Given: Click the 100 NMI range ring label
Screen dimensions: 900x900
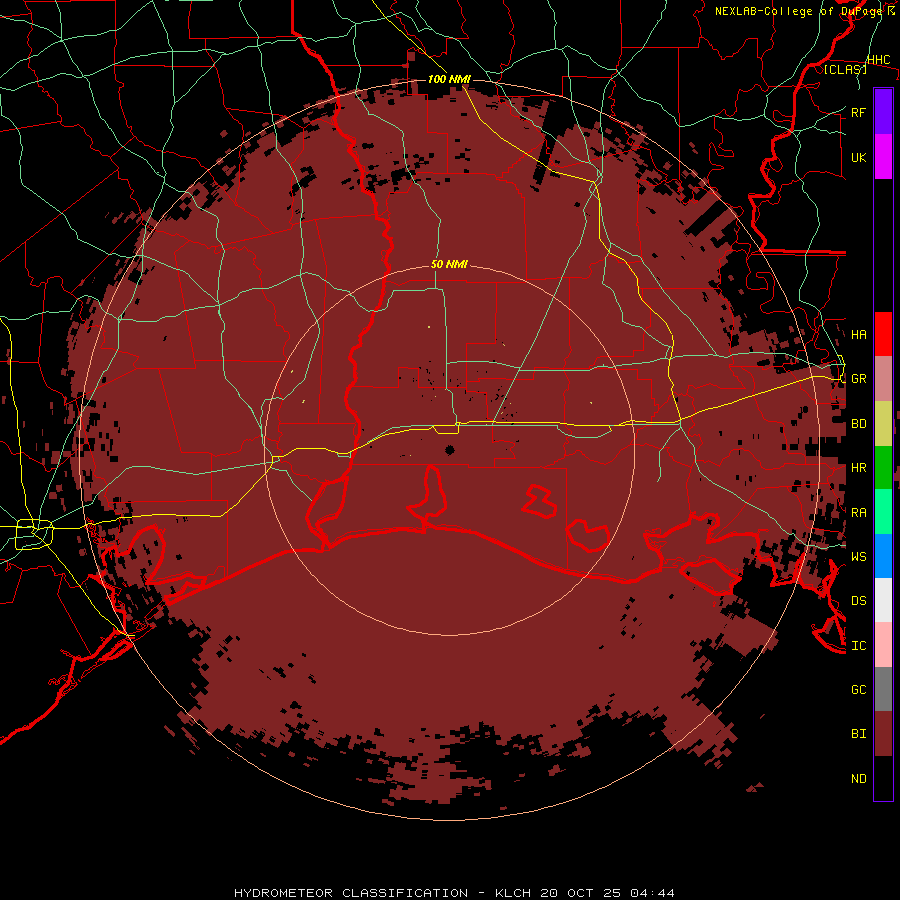Looking at the screenshot, I should pos(449,79).
